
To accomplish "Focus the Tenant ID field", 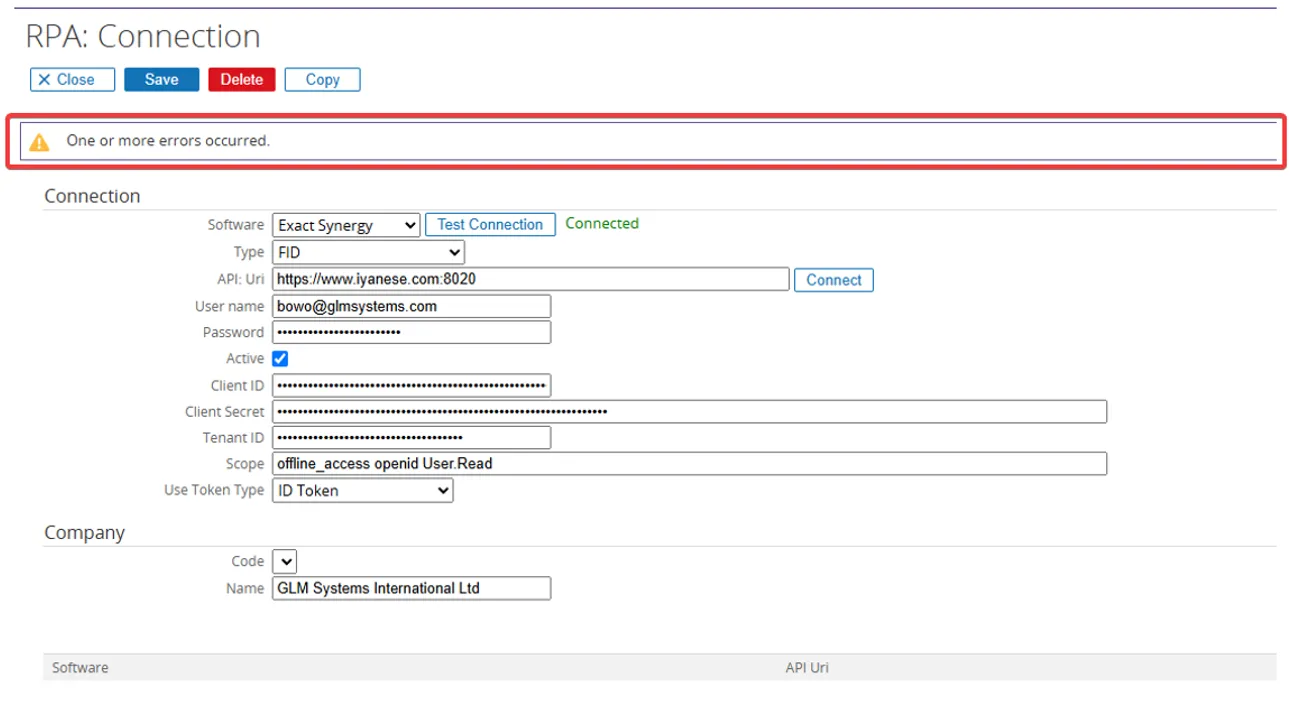I will point(411,438).
